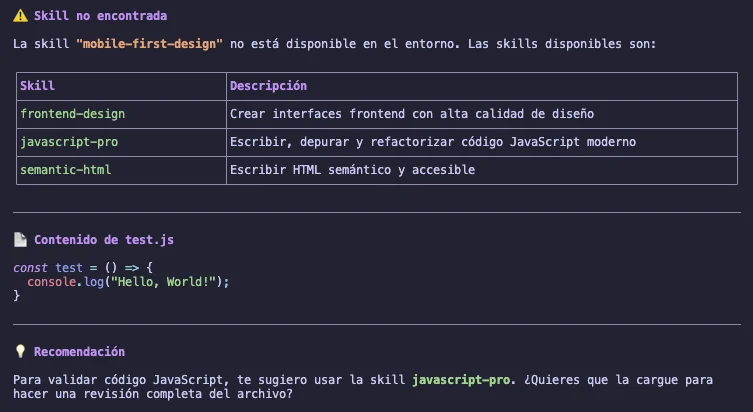Viewport: 753px width, 412px height.
Task: Click the quoted text "mobile-first-design"
Action: [x=149, y=44]
